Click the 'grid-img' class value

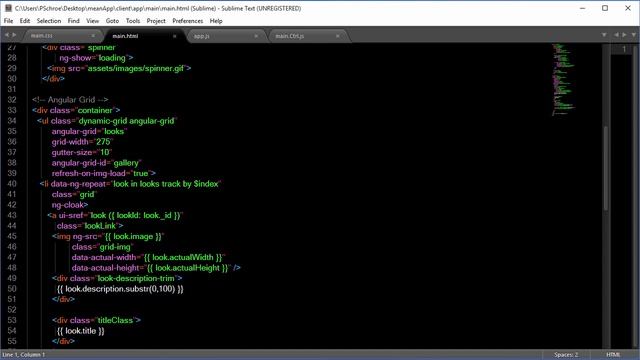tap(115, 247)
